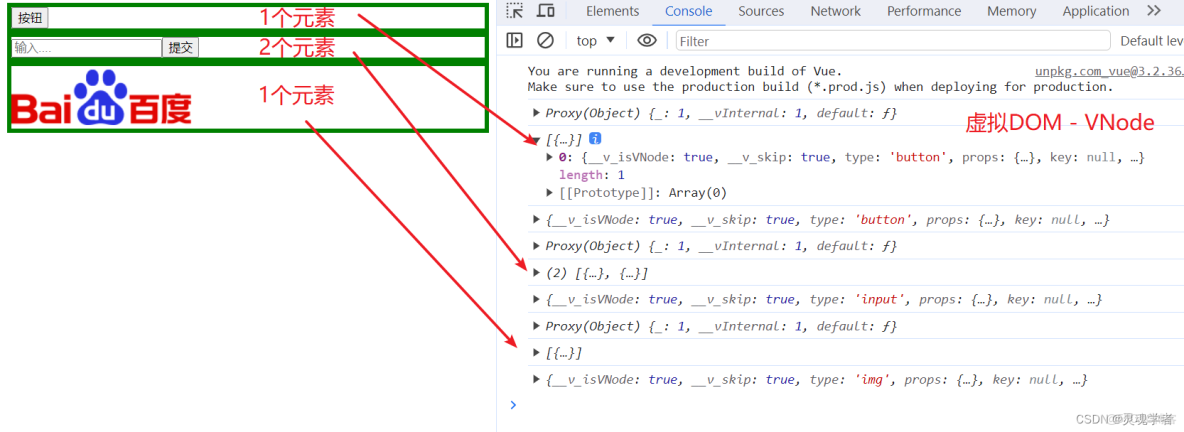Image resolution: width=1184 pixels, height=432 pixels.
Task: Select the 'length: 1' property row
Action: click(x=592, y=175)
